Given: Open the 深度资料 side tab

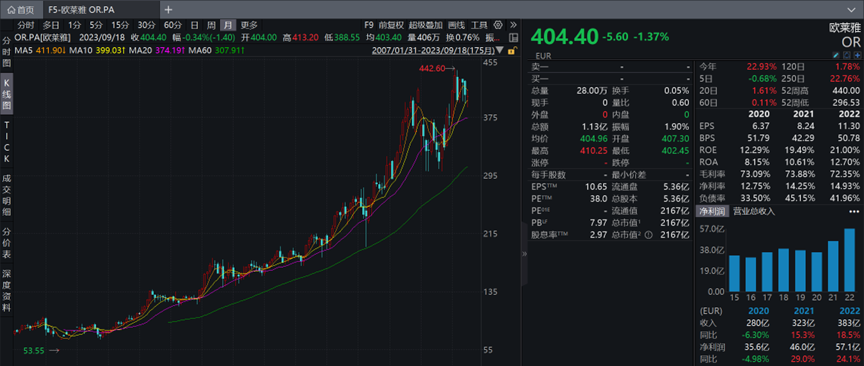Looking at the screenshot, I should click(x=7, y=291).
